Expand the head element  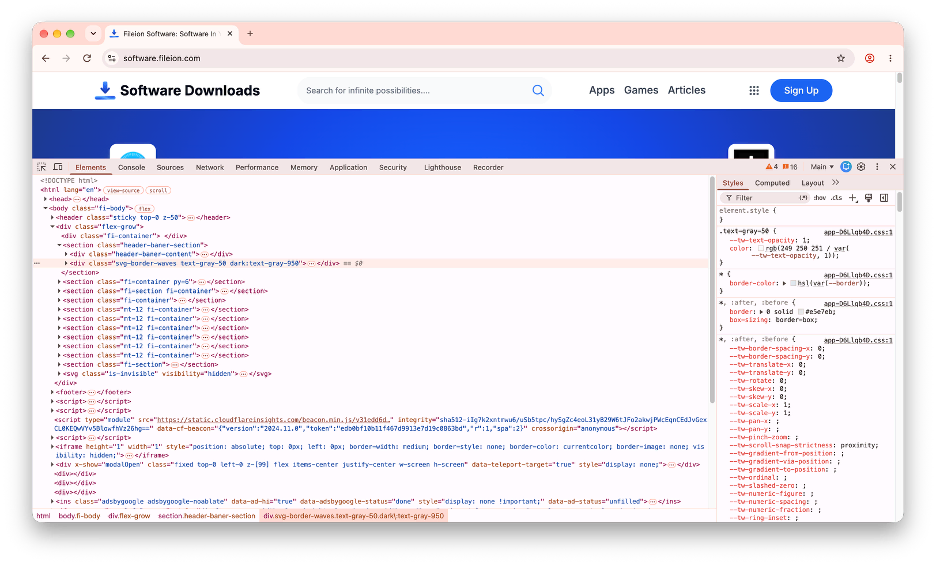point(45,199)
